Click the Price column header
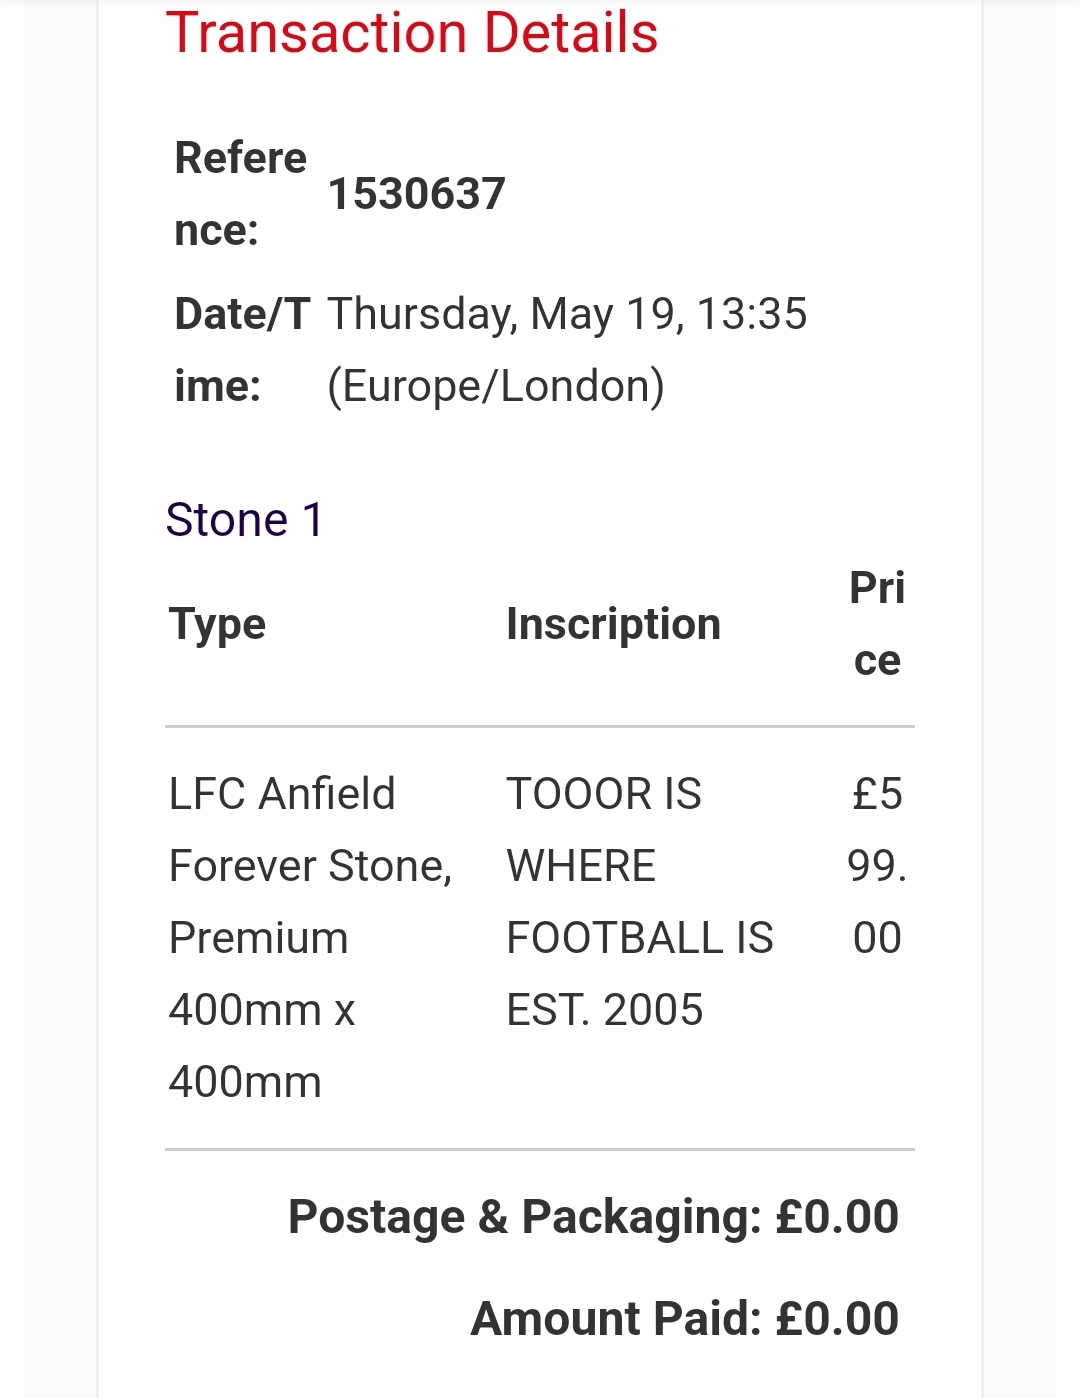This screenshot has height=1398, width=1080. [877, 624]
